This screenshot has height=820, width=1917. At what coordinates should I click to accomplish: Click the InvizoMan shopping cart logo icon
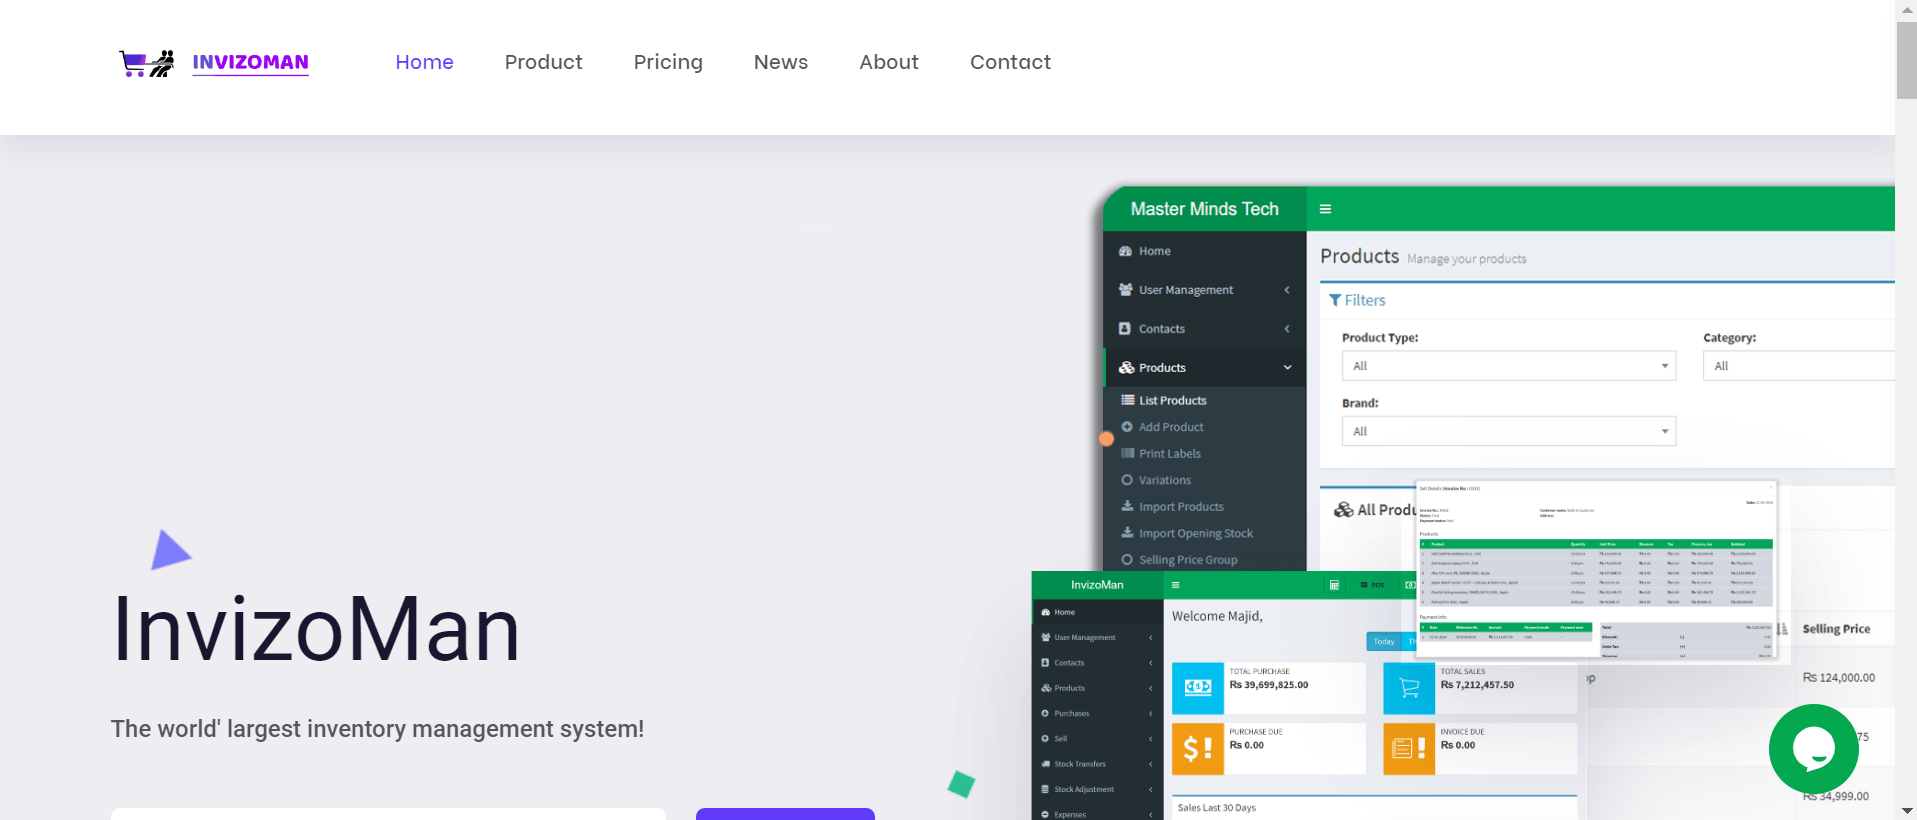[146, 63]
